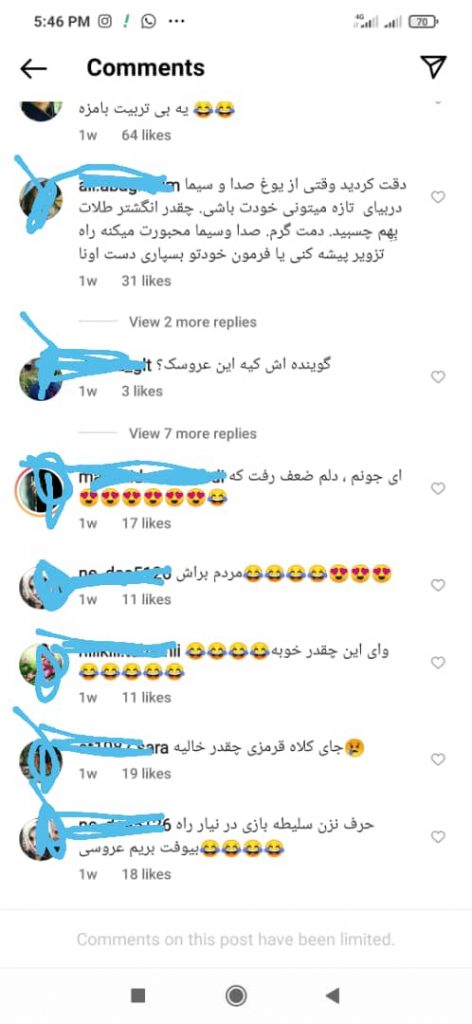Like the heart-eyes comment with 17 likes
Screen dimensions: 472x1024
(x=439, y=488)
